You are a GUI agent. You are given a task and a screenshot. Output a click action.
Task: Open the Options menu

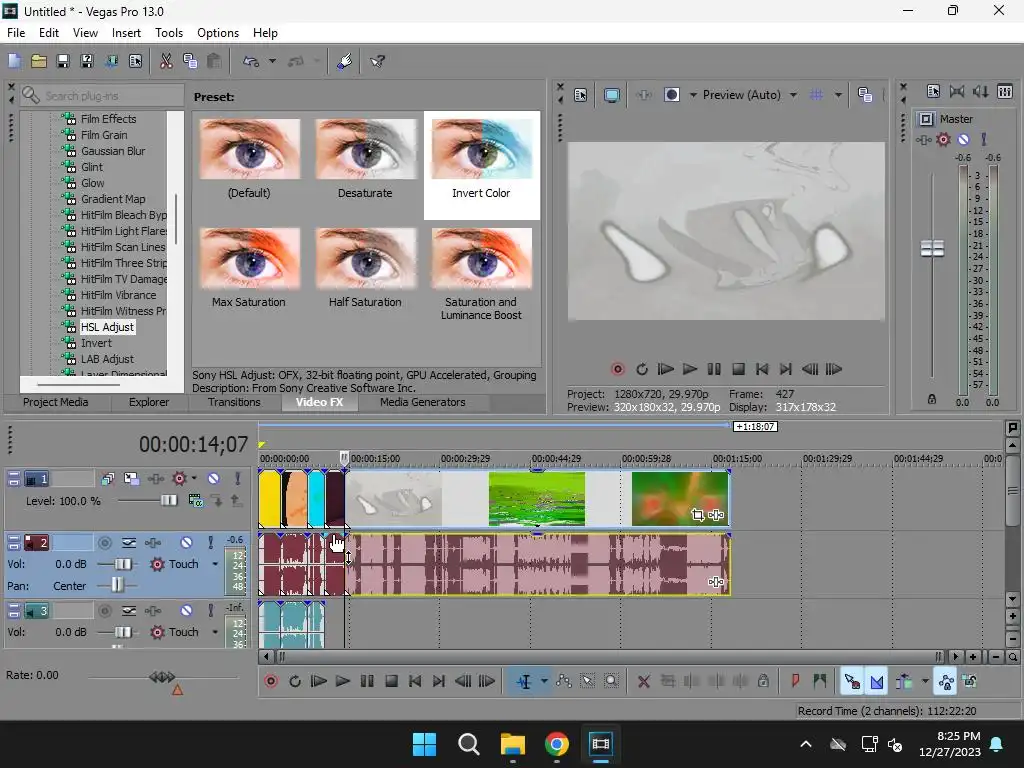point(217,33)
